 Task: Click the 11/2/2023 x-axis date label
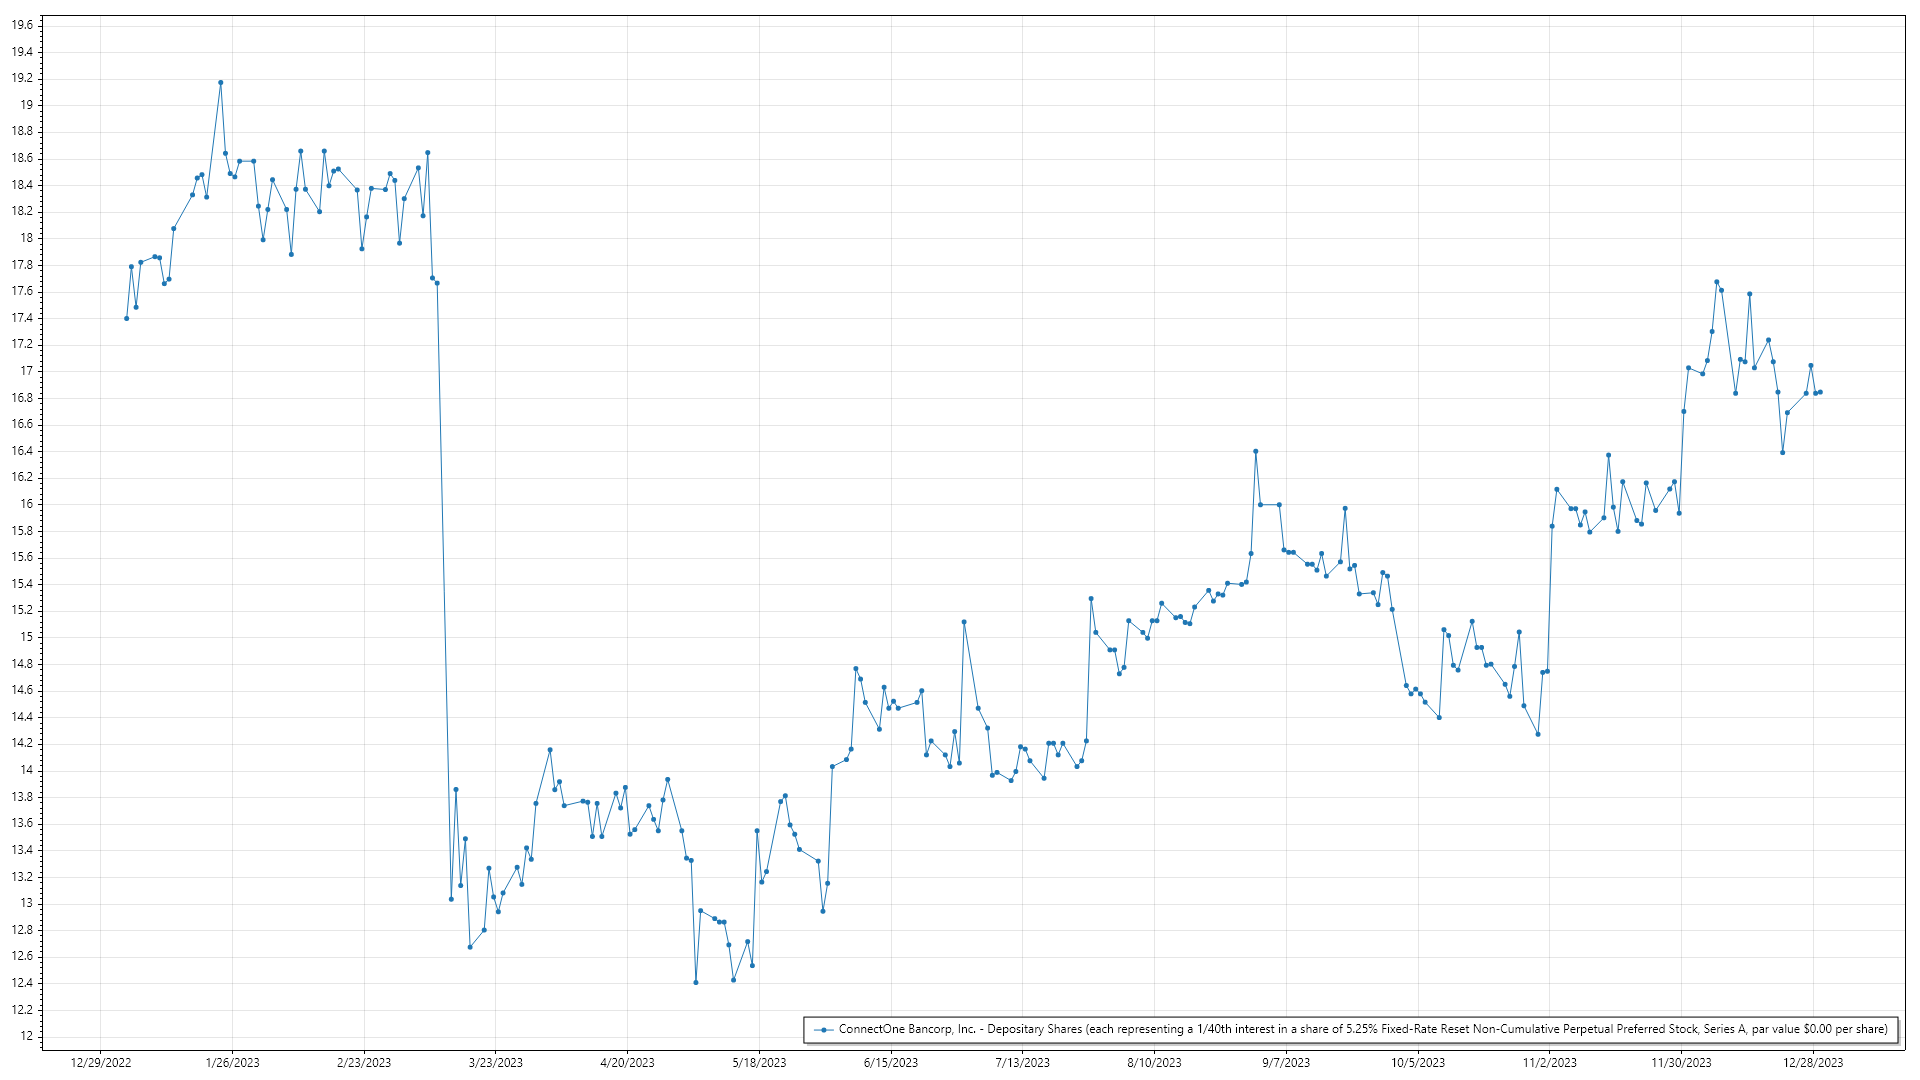click(x=1550, y=1062)
